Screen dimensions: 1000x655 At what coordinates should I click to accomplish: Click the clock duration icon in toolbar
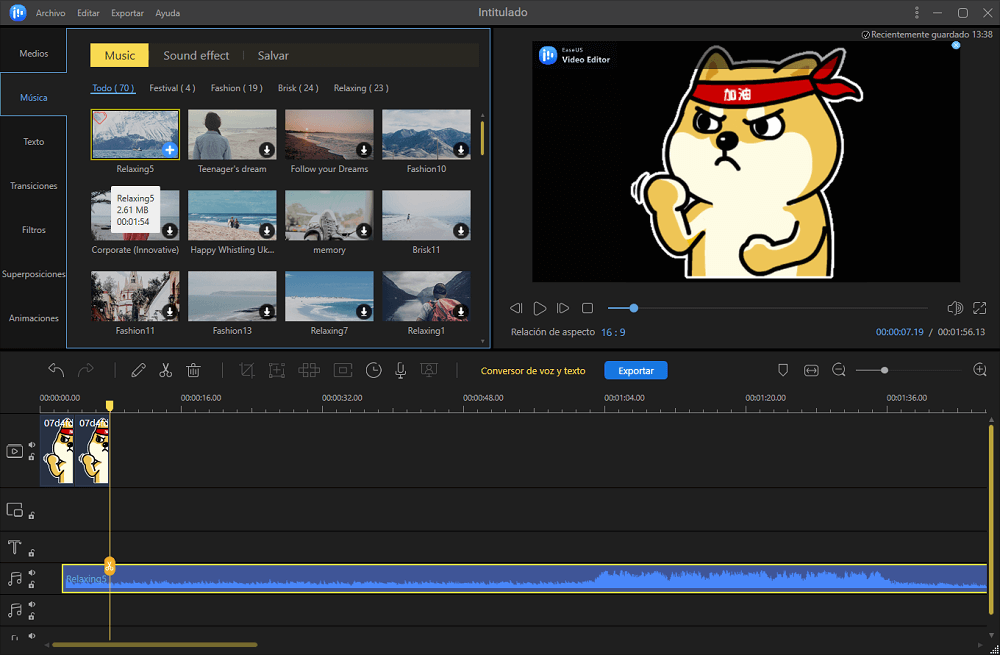(x=373, y=370)
